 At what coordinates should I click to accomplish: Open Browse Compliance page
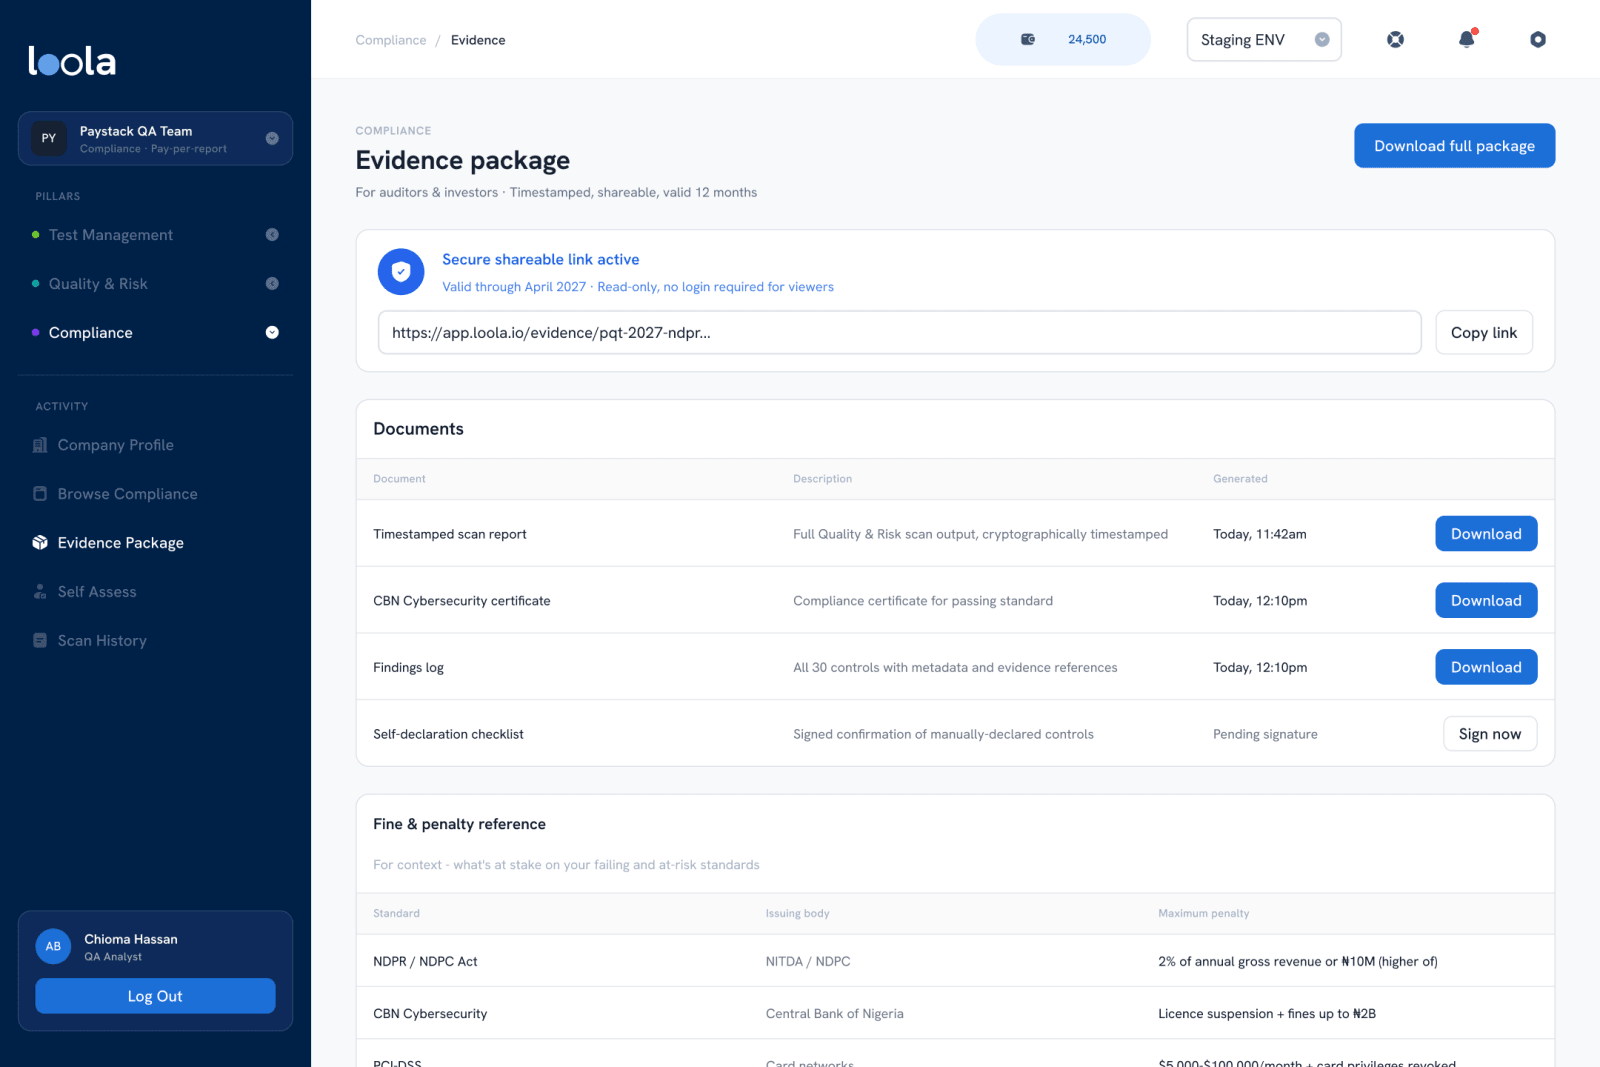point(128,494)
